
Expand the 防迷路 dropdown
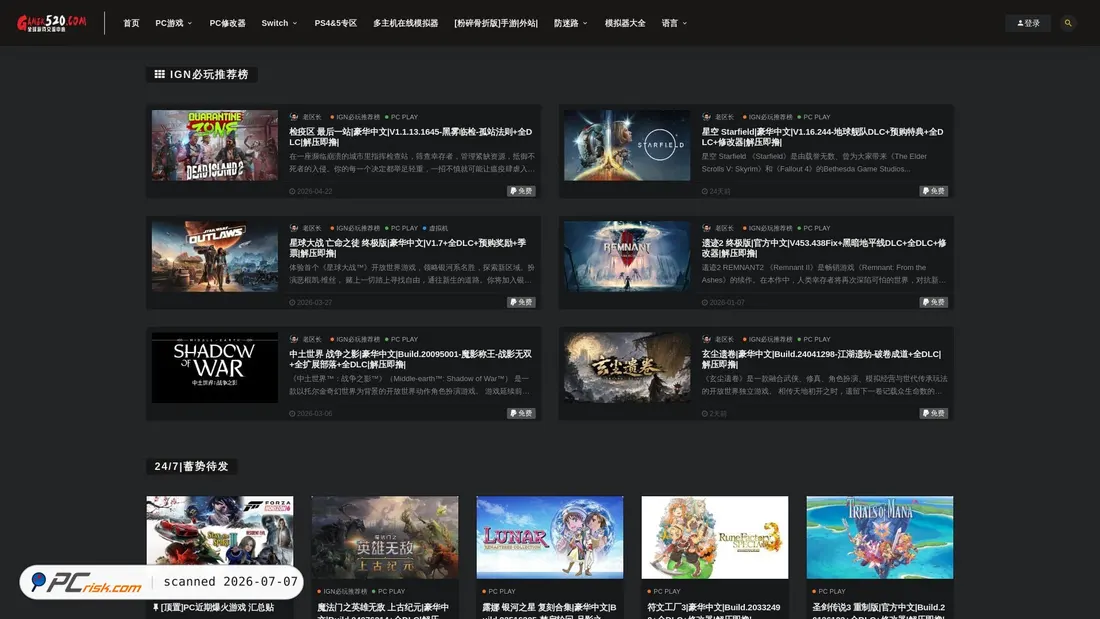pyautogui.click(x=570, y=23)
